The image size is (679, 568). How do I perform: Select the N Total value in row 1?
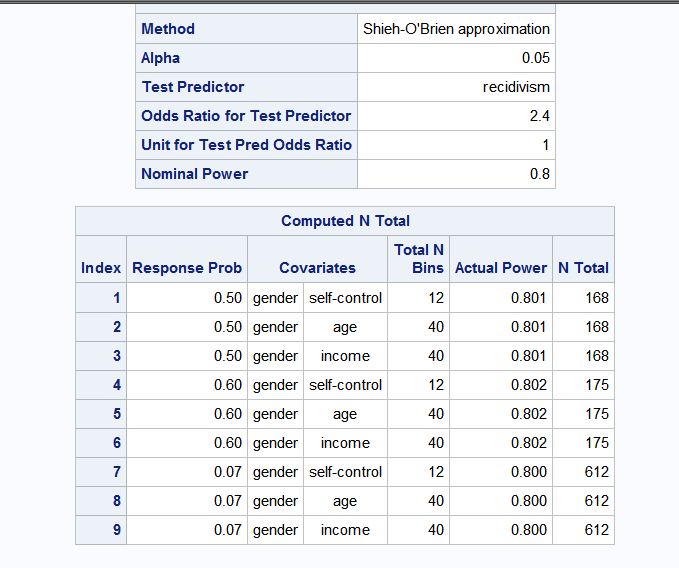(596, 298)
